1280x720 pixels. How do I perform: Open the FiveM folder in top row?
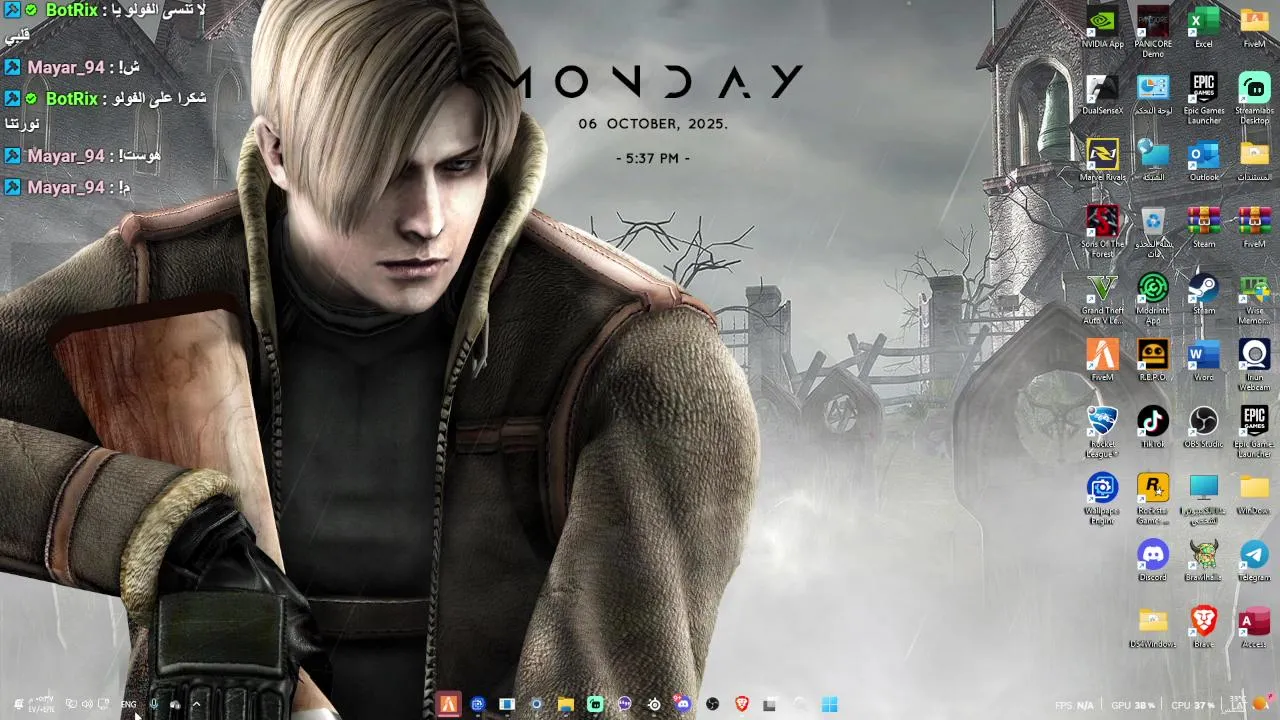point(1254,27)
